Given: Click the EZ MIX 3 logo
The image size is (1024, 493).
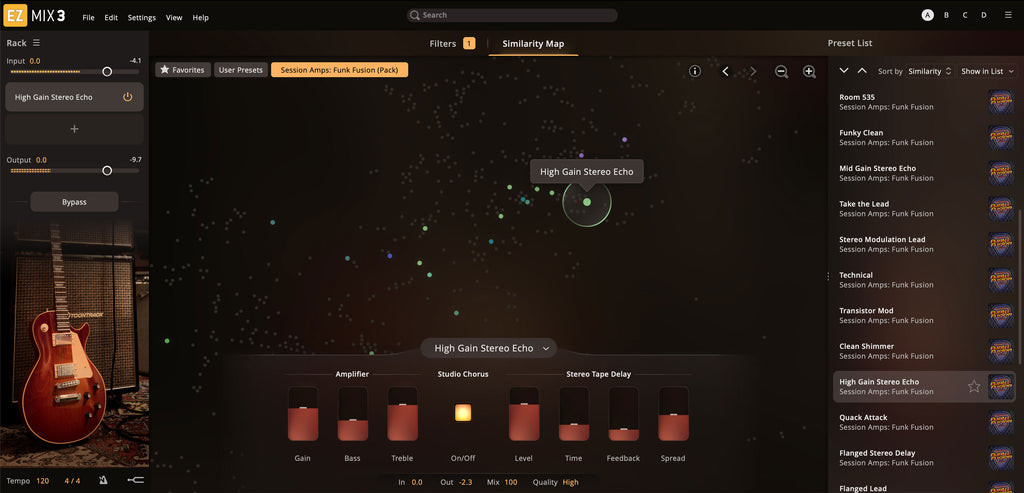Looking at the screenshot, I should coord(34,15).
